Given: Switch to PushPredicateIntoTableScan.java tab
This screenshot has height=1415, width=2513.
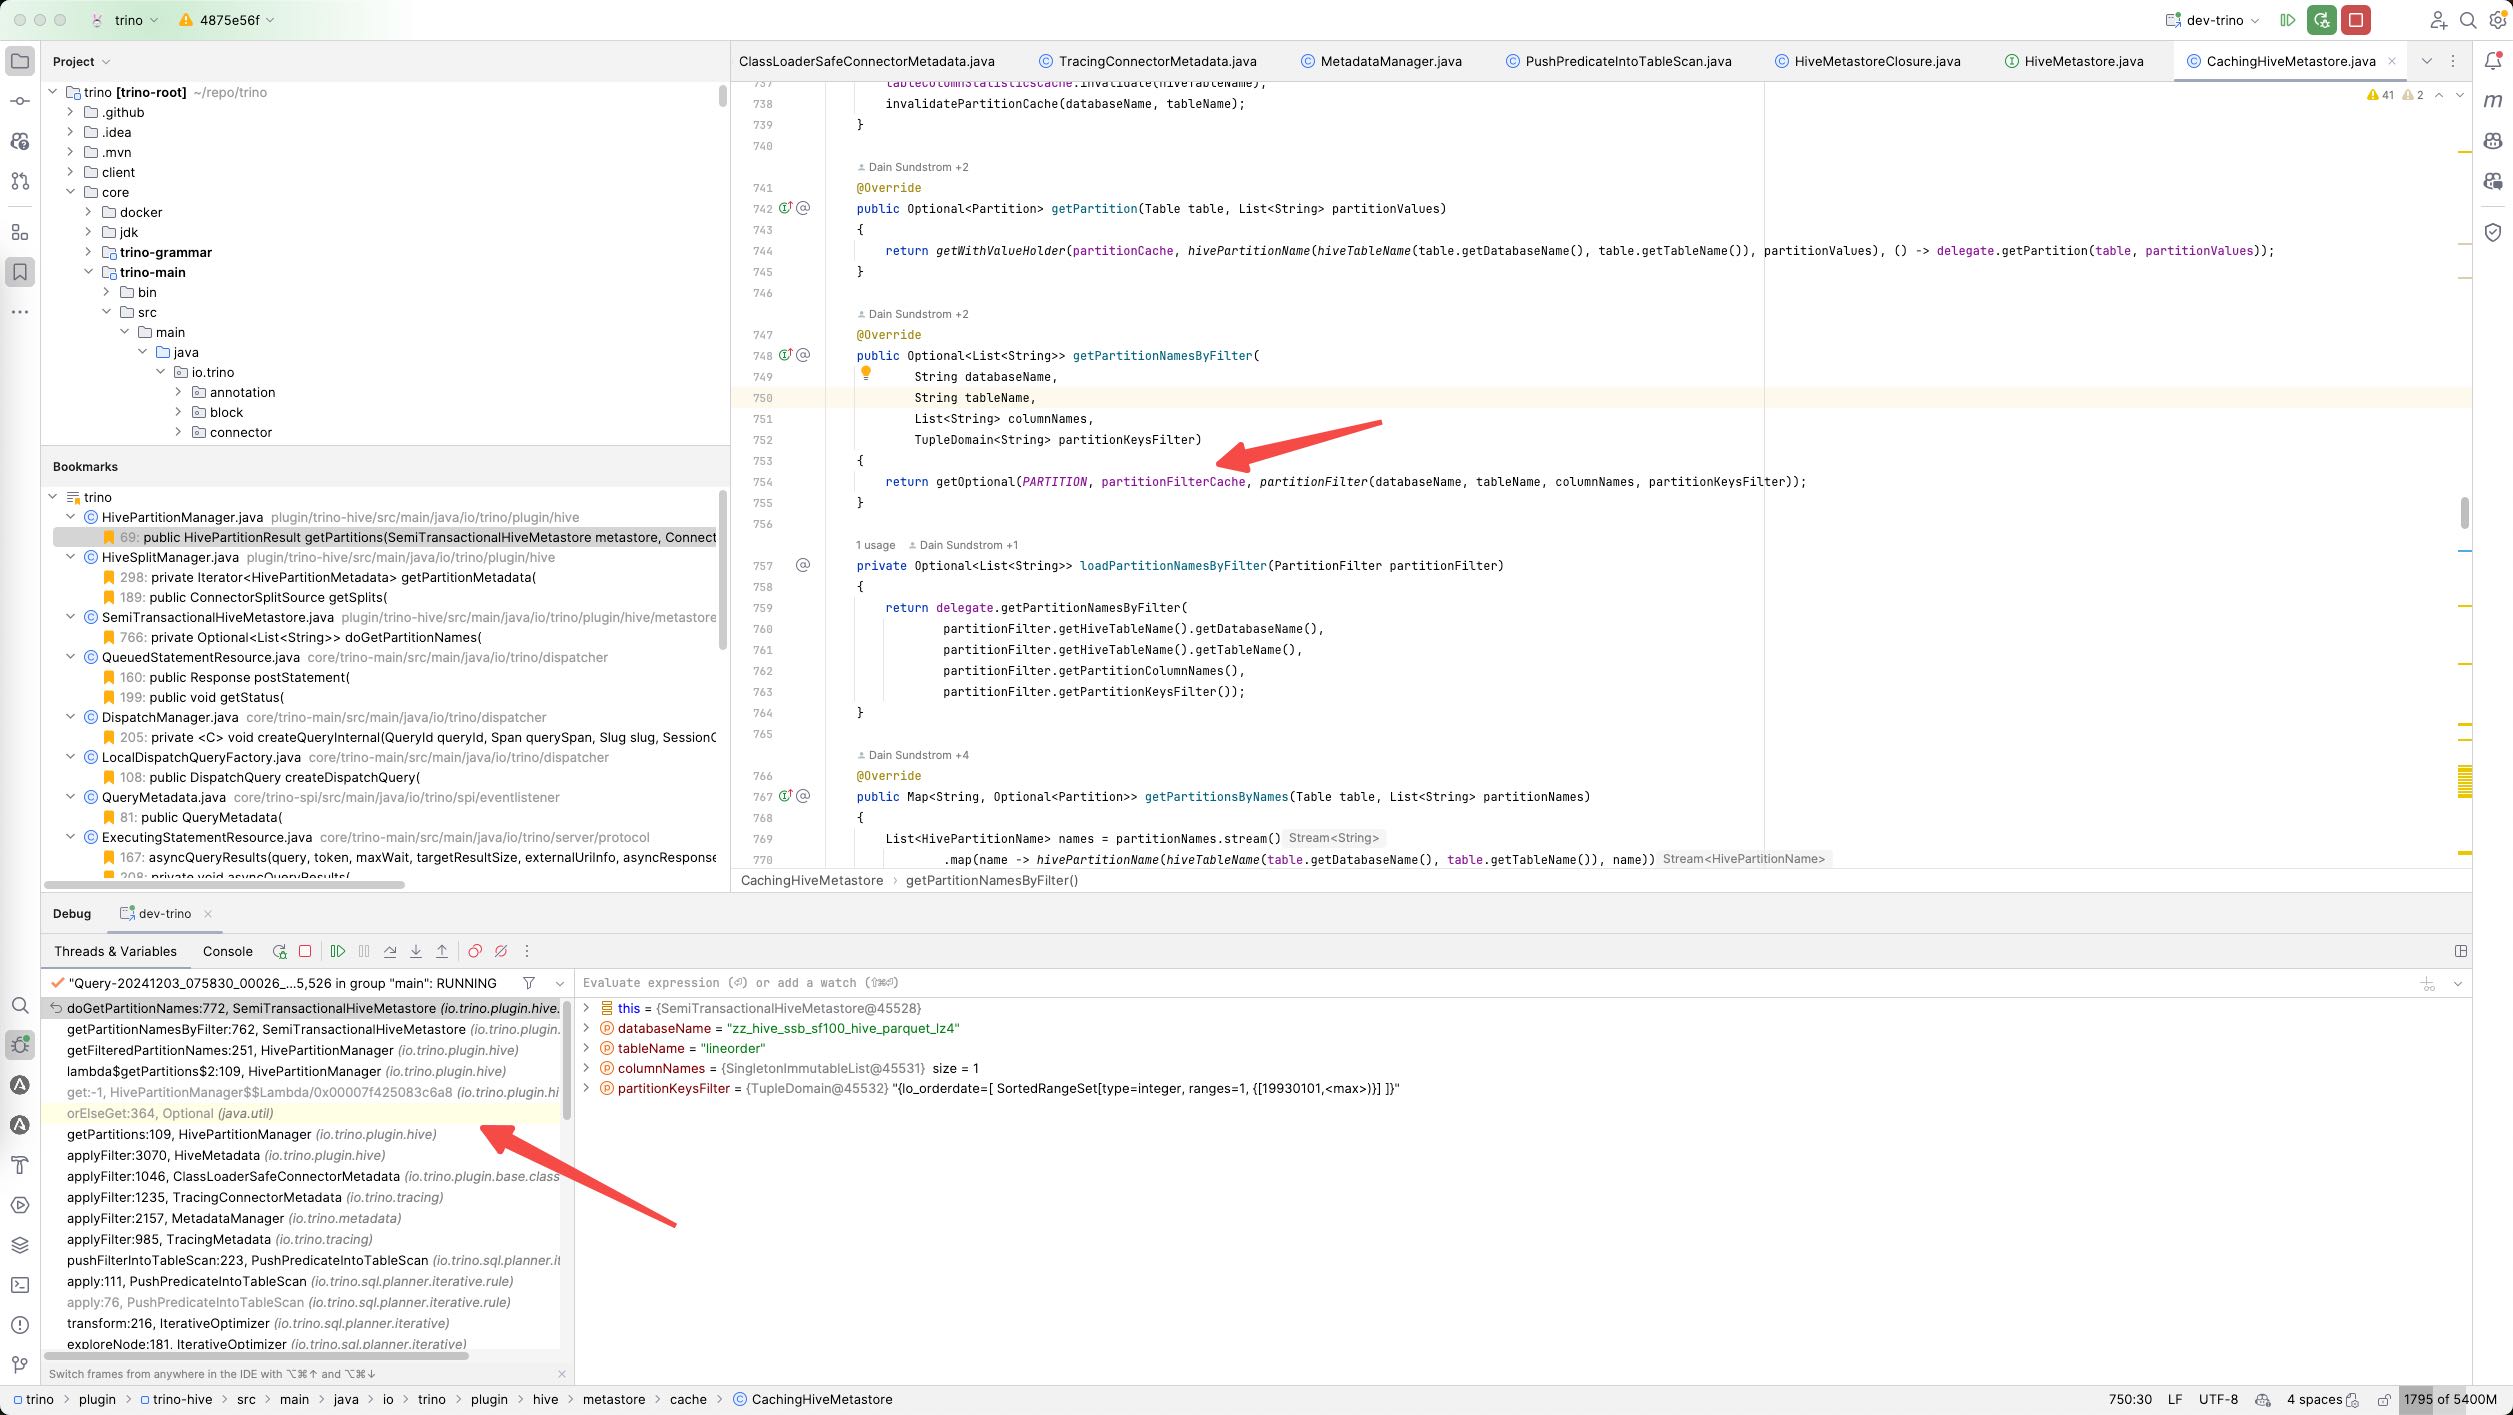Looking at the screenshot, I should pos(1618,61).
